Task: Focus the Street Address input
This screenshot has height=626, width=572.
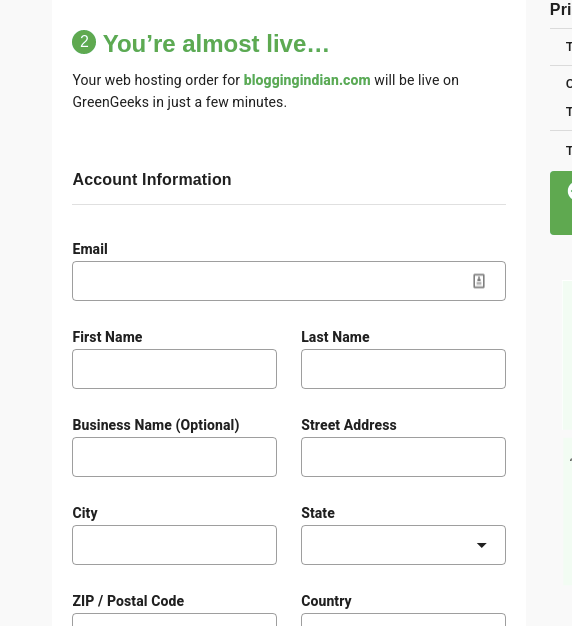Action: click(x=403, y=457)
